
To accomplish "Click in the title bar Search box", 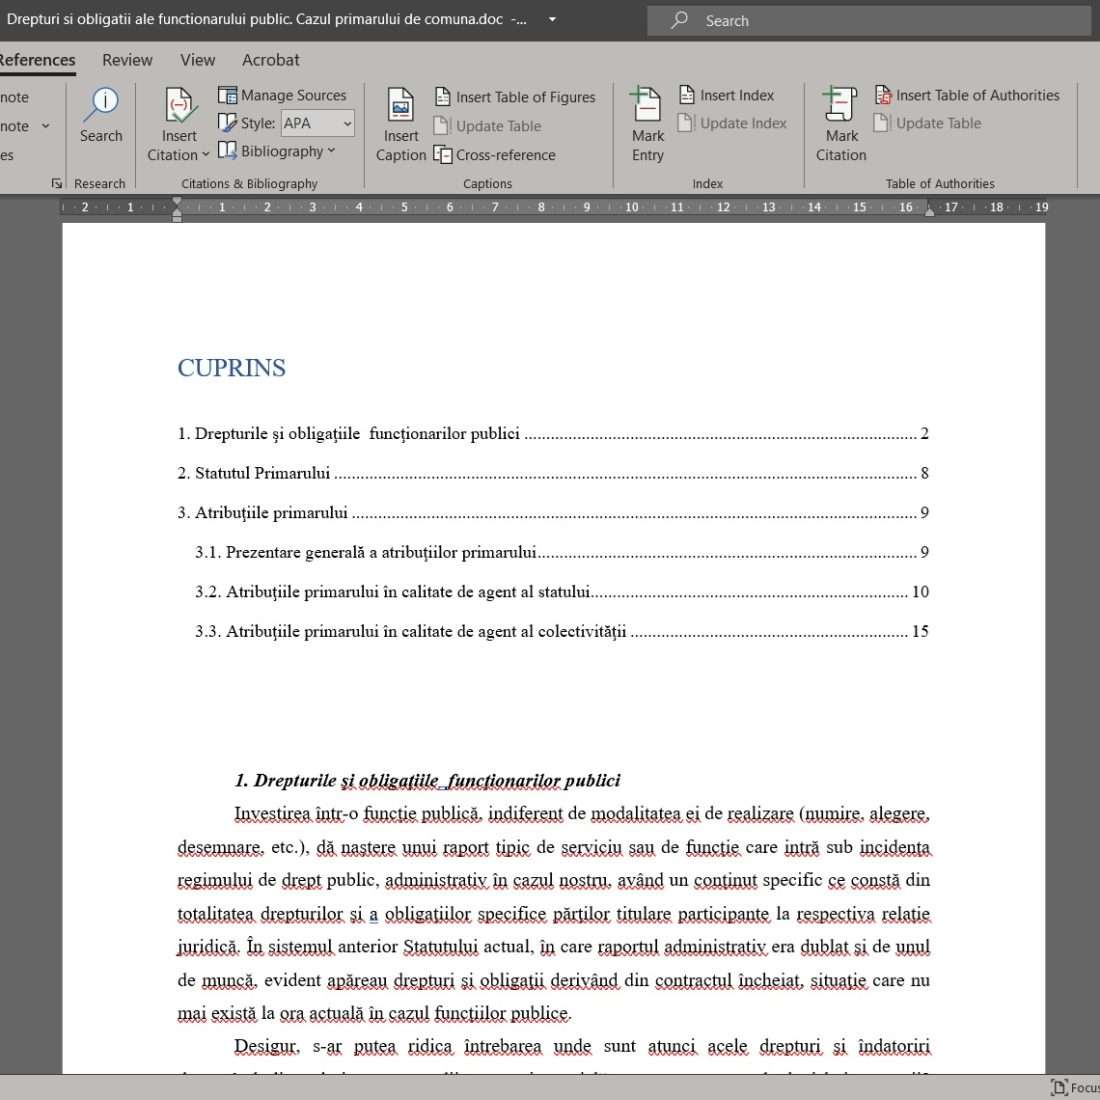I will [868, 20].
